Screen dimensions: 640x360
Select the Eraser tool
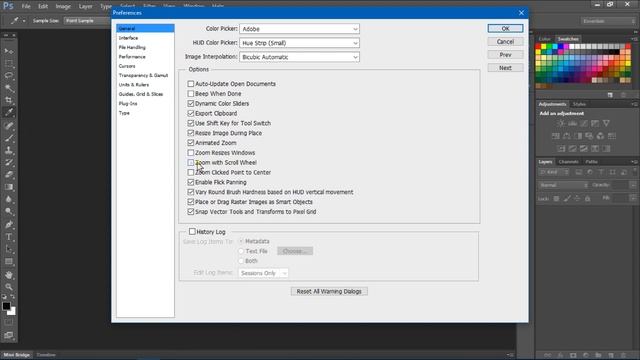9,175
